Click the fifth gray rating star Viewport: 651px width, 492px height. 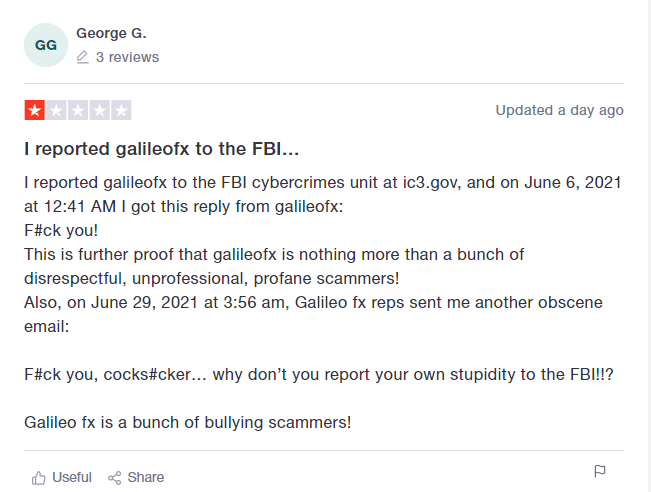[x=122, y=110]
